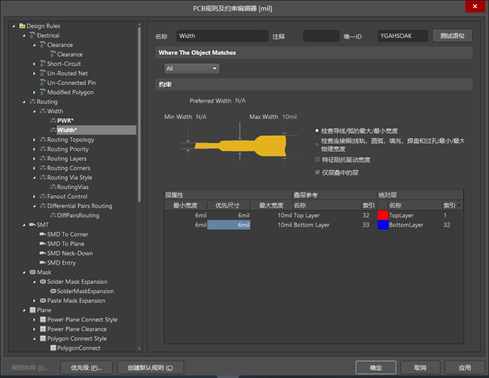Click the unique ID field YGAHSOAK
Image resolution: width=489 pixels, height=378 pixels.
[402, 36]
